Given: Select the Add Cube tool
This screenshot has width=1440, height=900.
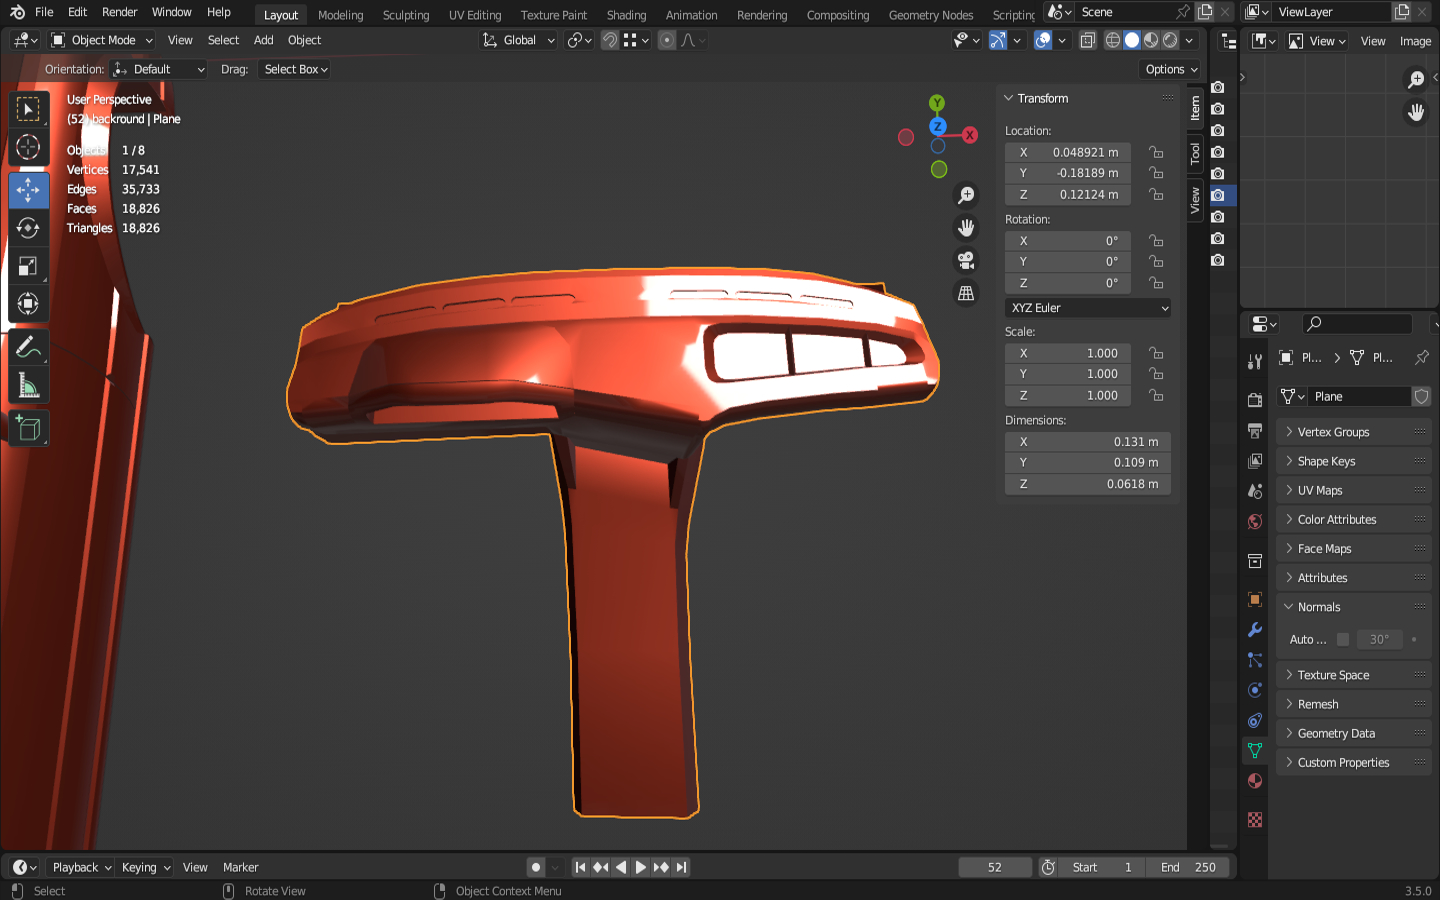Looking at the screenshot, I should point(28,429).
